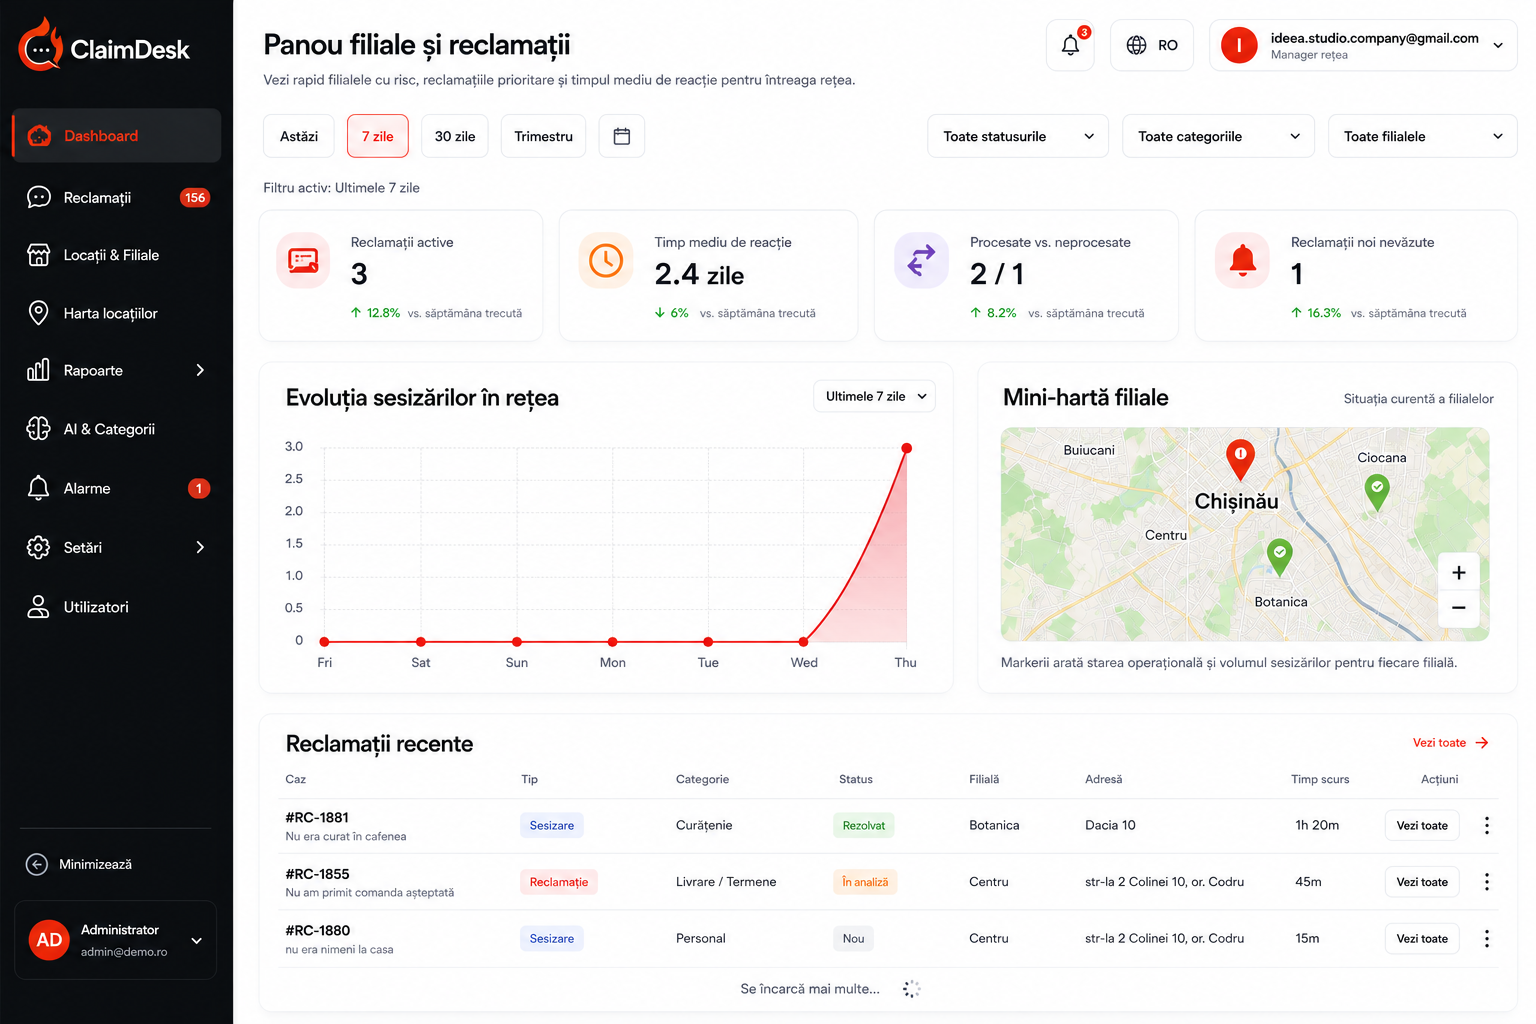Click Vezi toate button for #RC-1881
Viewport: 1536px width, 1024px height.
click(x=1422, y=825)
